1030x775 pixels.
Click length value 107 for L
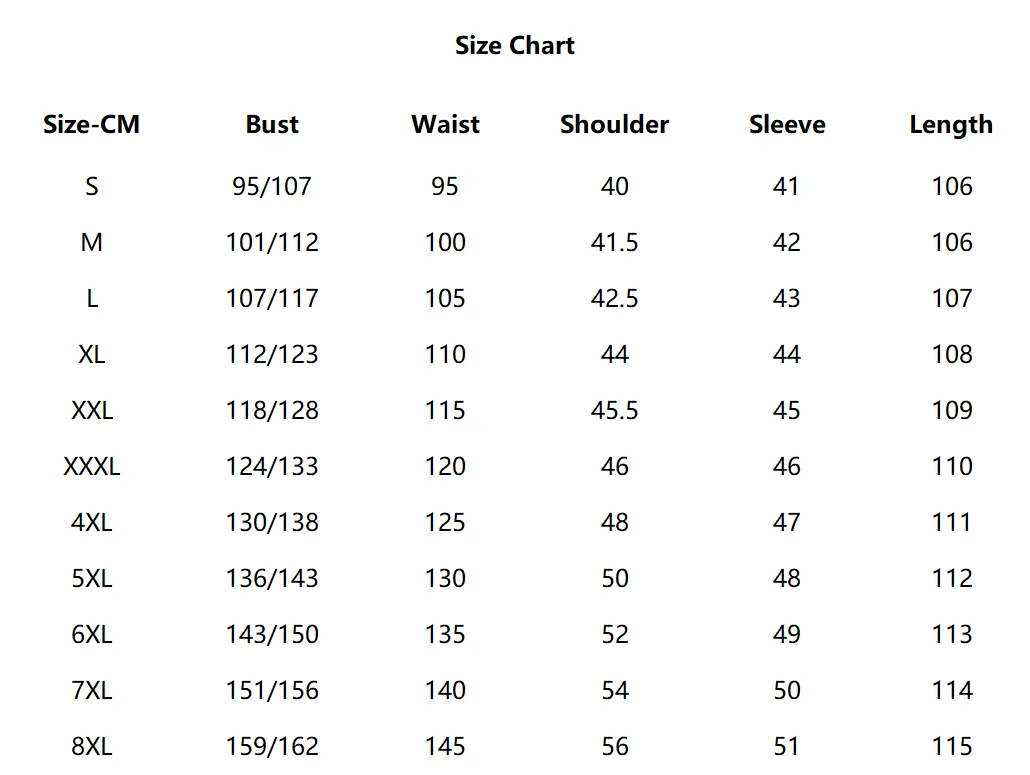(952, 298)
